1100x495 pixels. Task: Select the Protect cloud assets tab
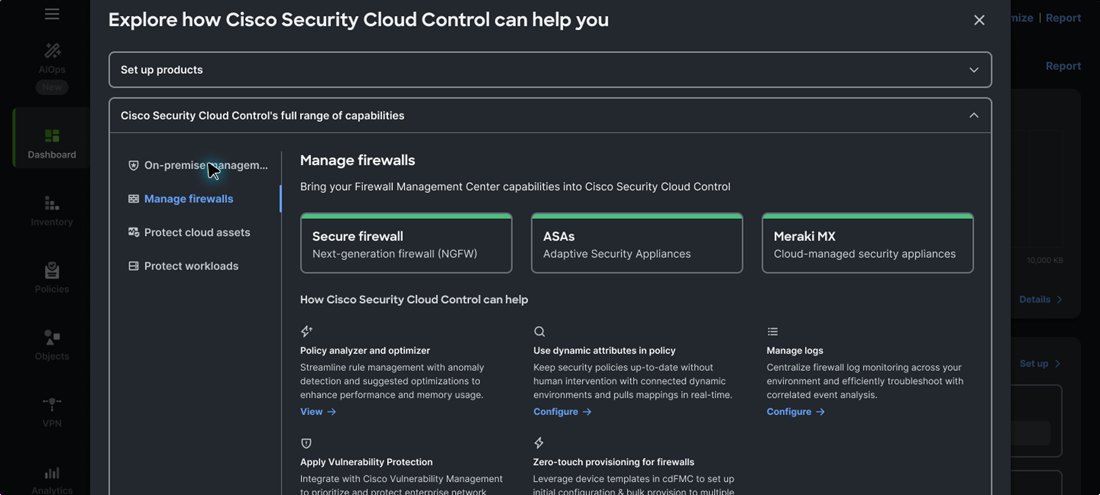tap(189, 233)
